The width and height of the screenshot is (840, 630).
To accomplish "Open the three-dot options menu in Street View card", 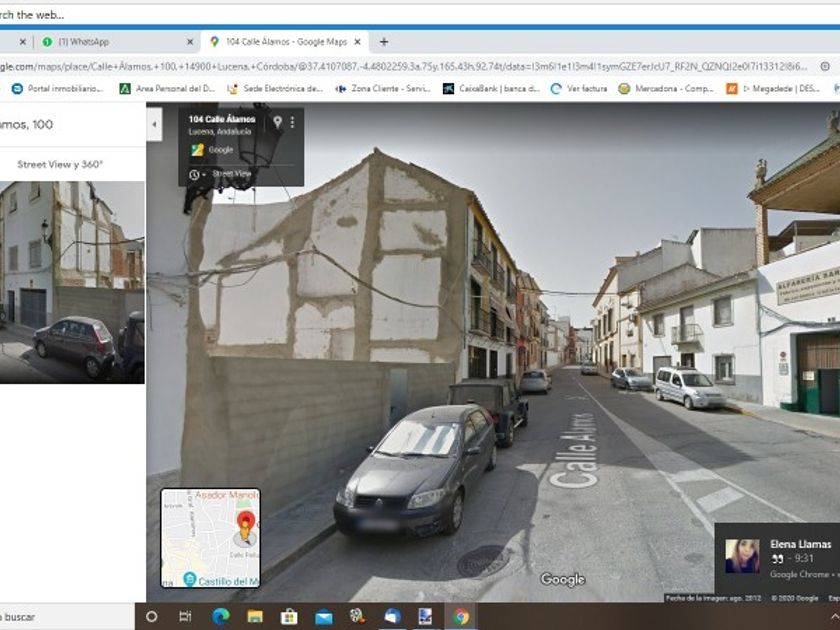I will point(292,122).
